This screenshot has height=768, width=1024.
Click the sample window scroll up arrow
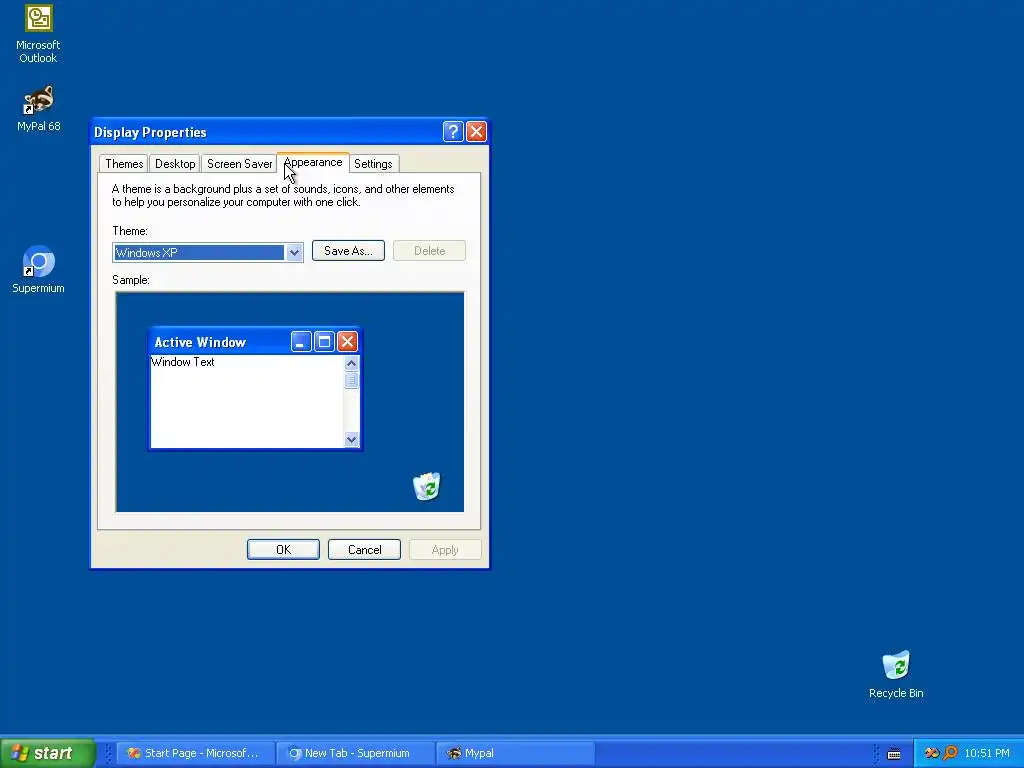click(351, 363)
